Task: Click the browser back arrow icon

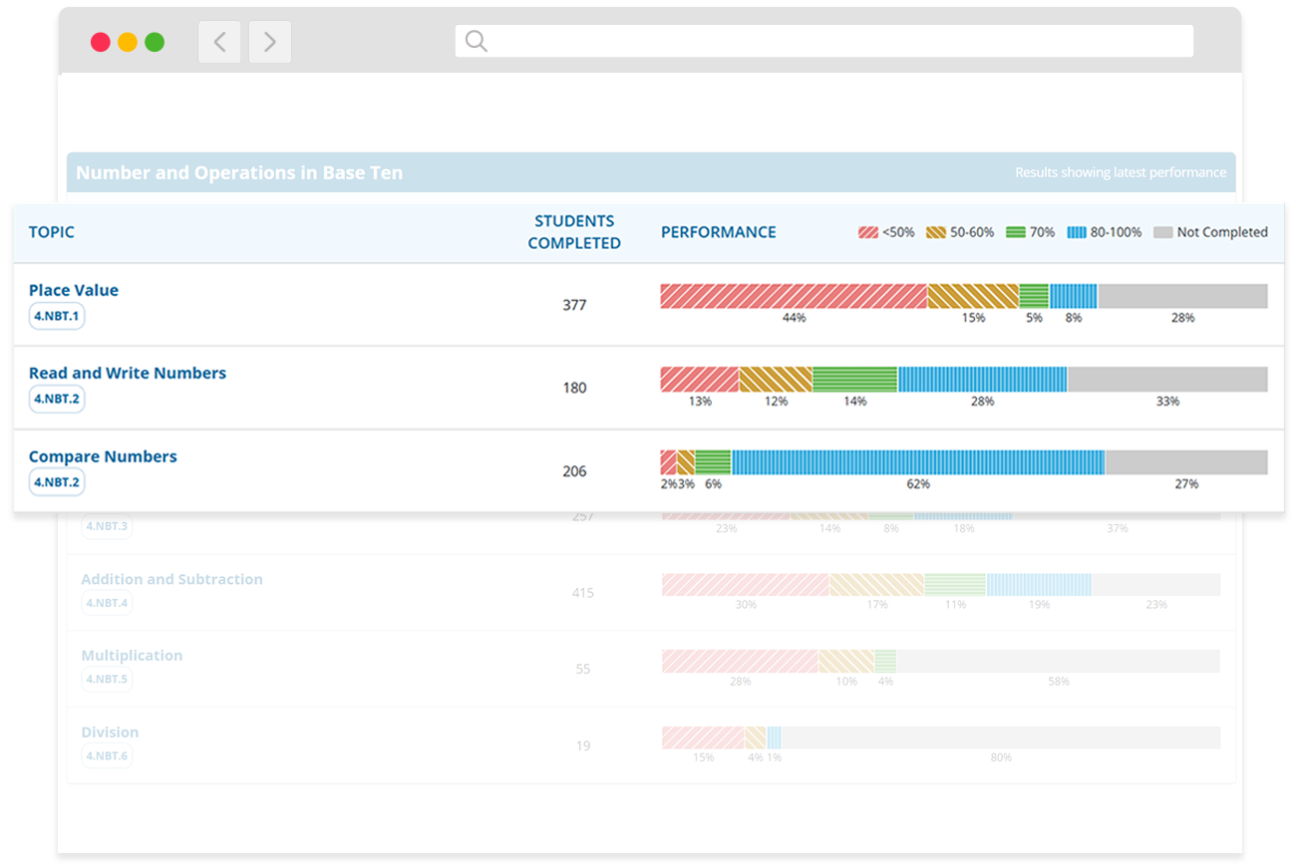Action: (219, 41)
